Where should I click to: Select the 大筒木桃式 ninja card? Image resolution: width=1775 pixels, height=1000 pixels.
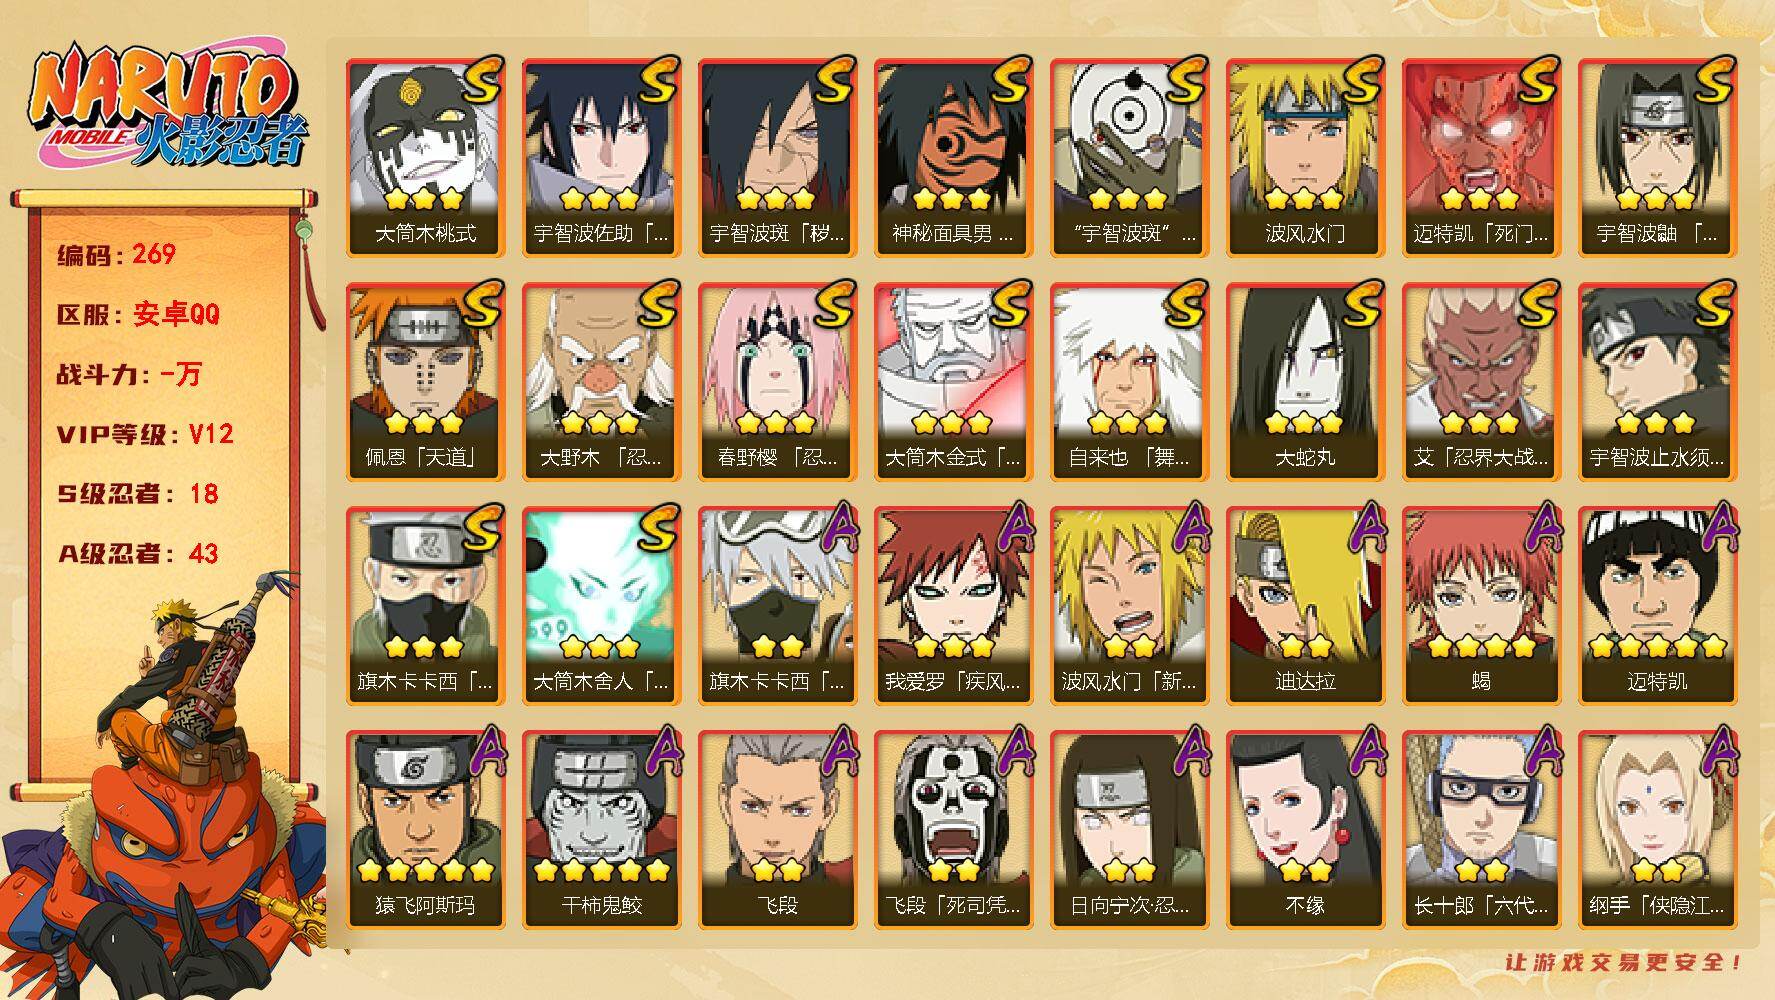point(425,158)
